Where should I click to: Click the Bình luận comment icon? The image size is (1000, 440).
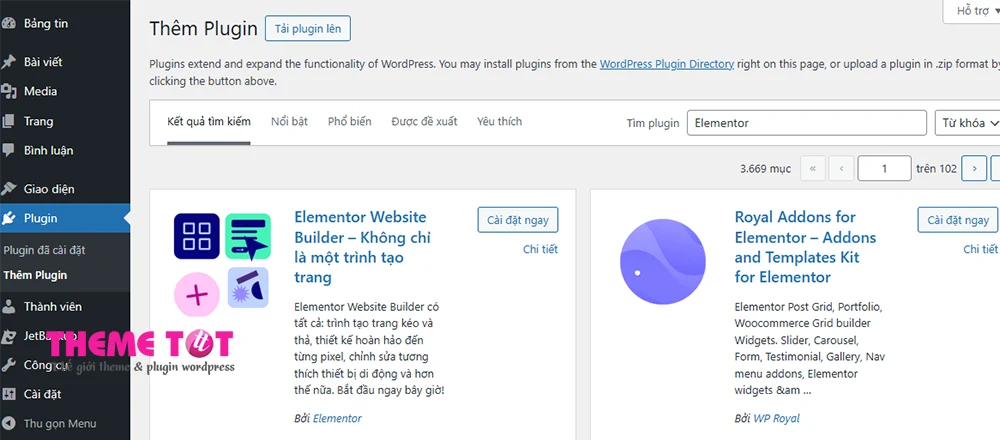(8, 150)
